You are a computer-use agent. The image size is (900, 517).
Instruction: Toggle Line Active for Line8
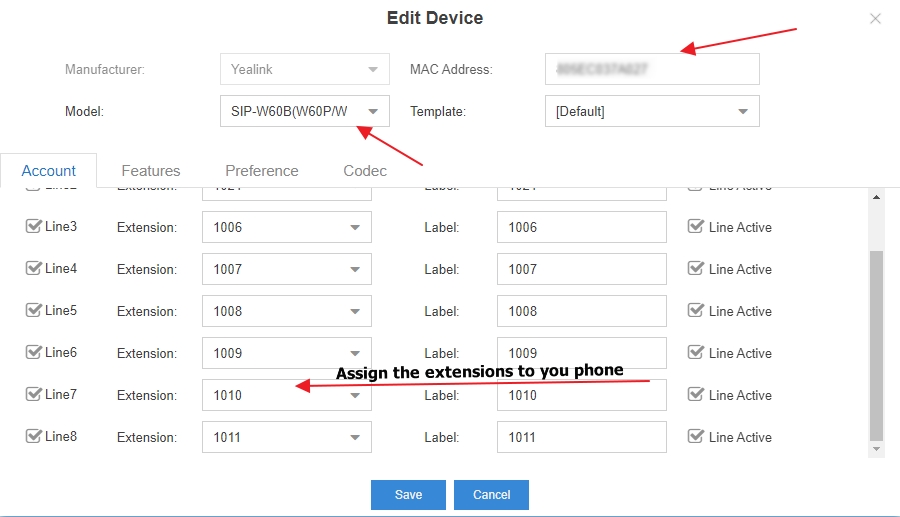[696, 437]
